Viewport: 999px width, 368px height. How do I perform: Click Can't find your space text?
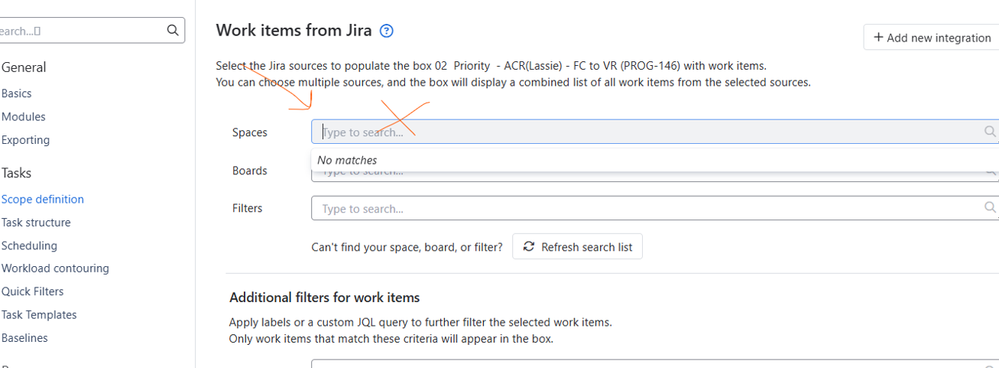tap(407, 247)
